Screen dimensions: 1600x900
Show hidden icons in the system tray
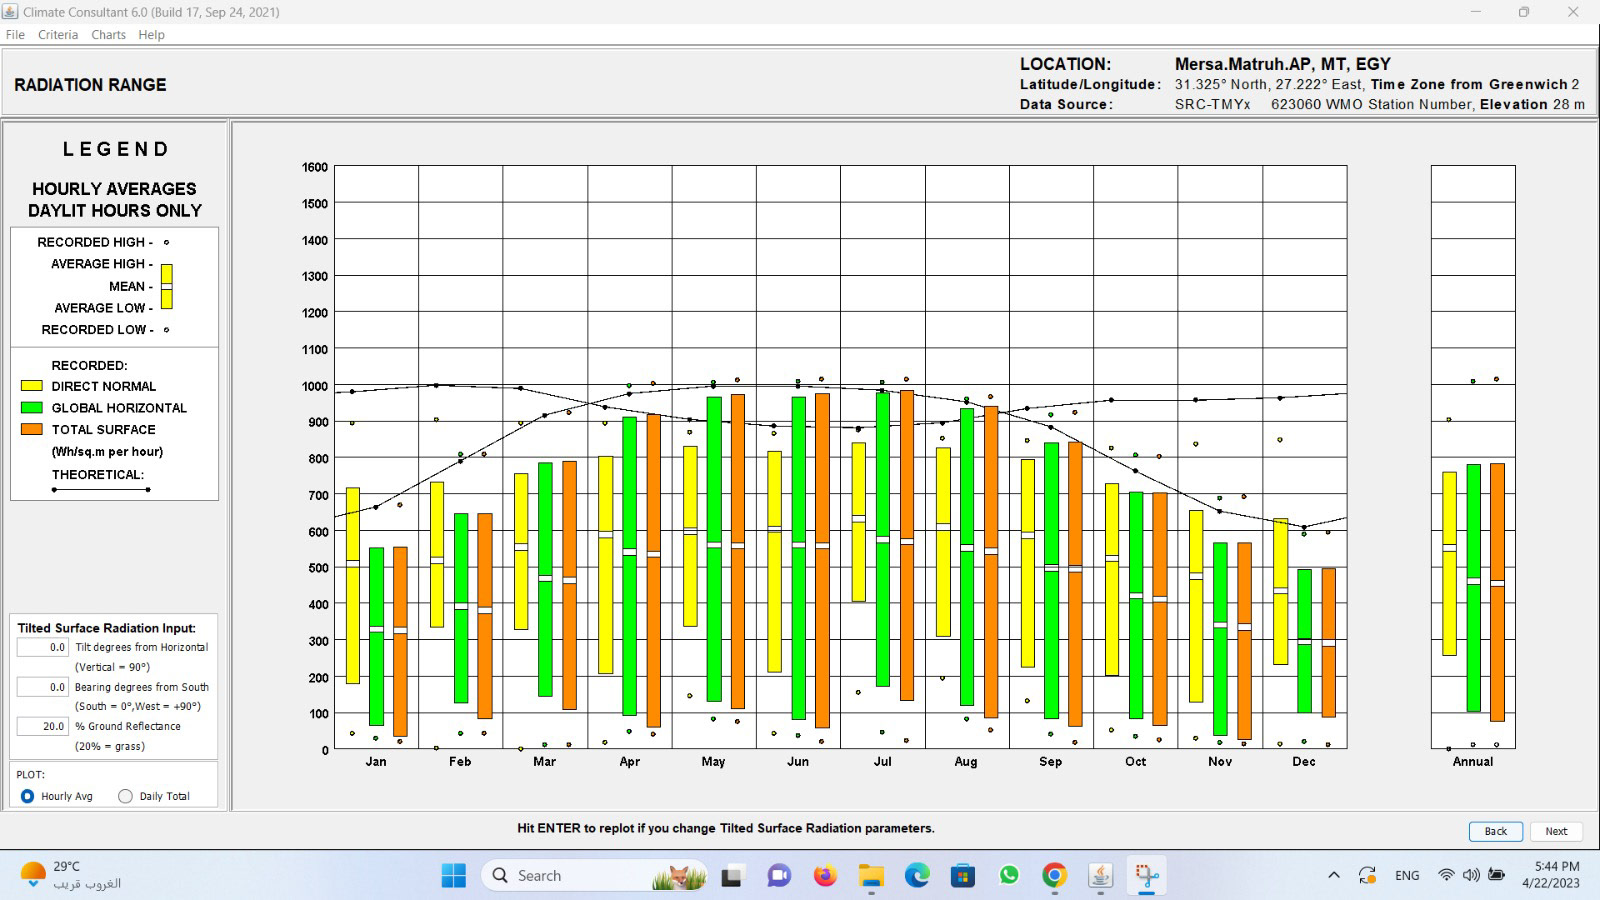(1333, 876)
